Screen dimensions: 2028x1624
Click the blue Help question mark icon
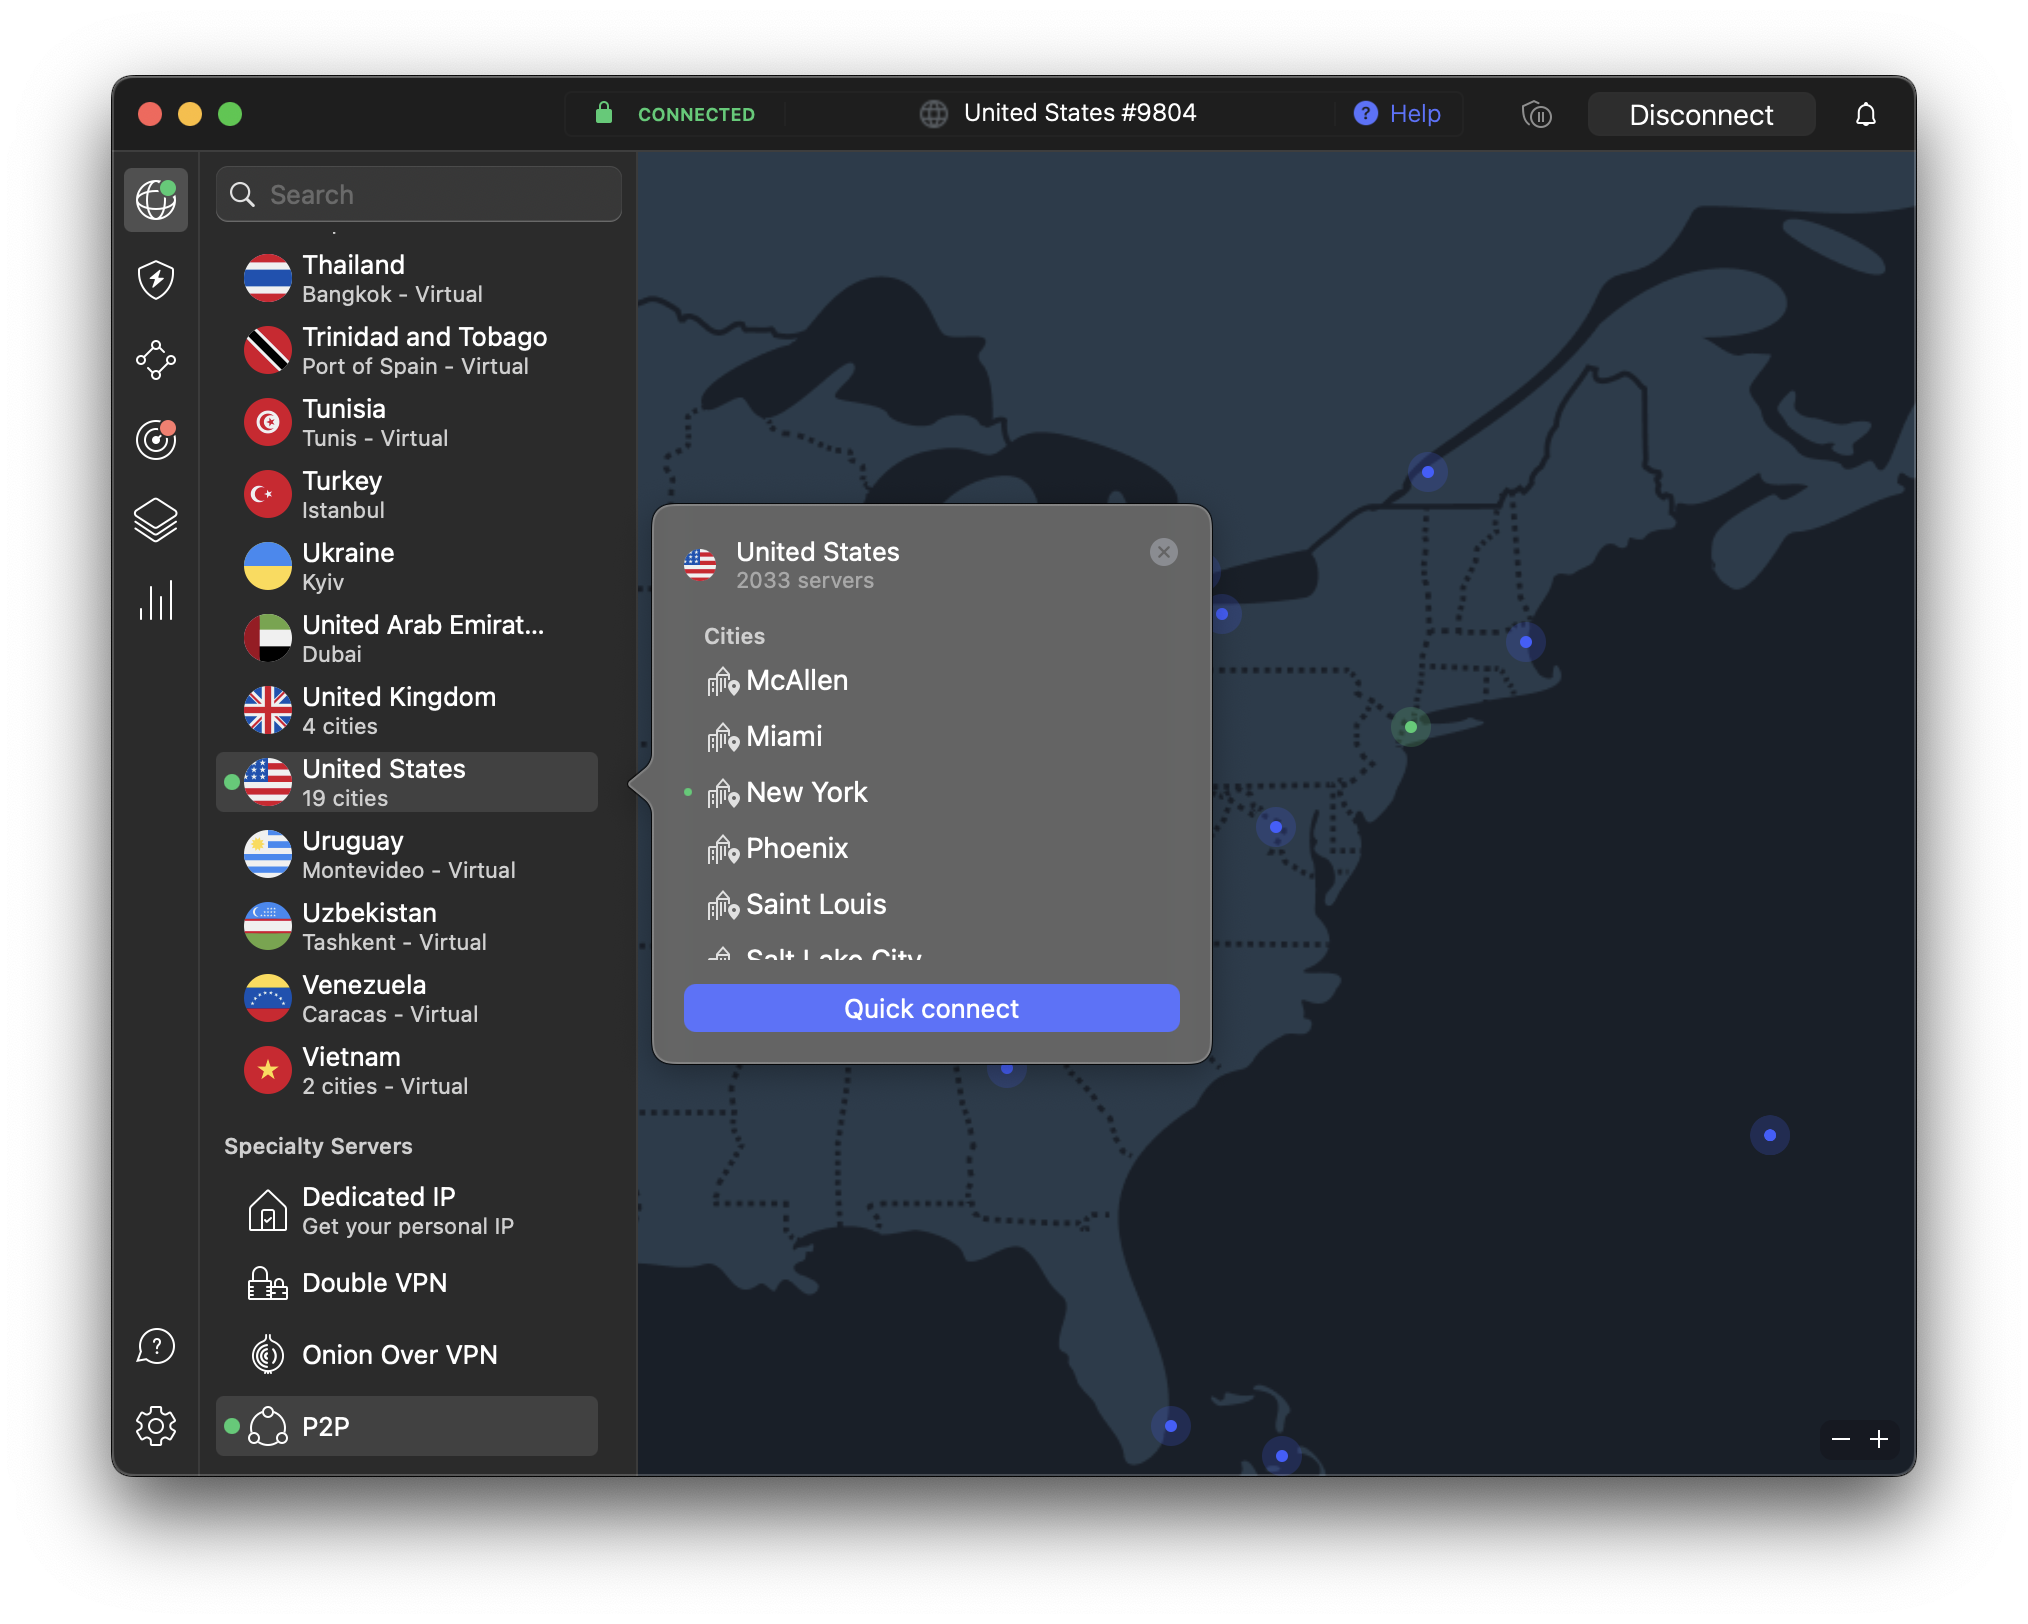pos(1365,114)
